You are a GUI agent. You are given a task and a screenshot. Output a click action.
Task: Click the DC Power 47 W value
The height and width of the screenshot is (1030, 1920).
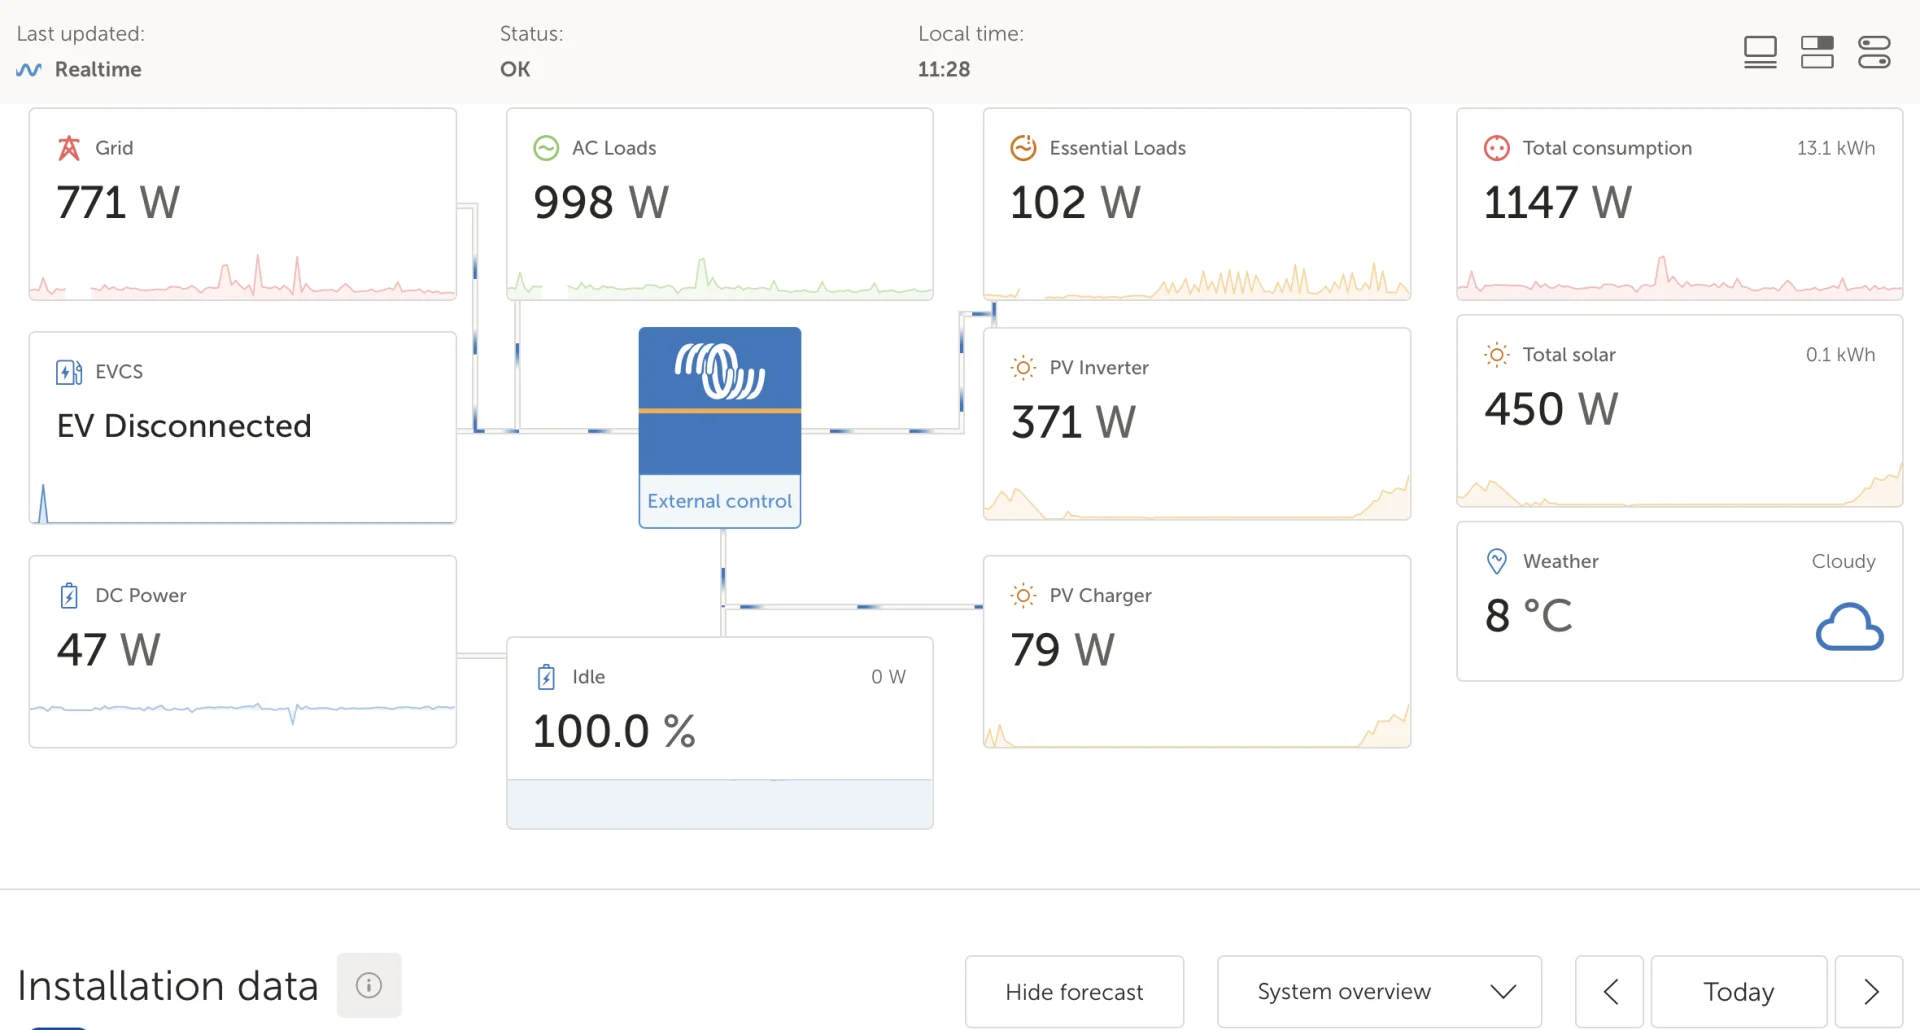pos(108,650)
